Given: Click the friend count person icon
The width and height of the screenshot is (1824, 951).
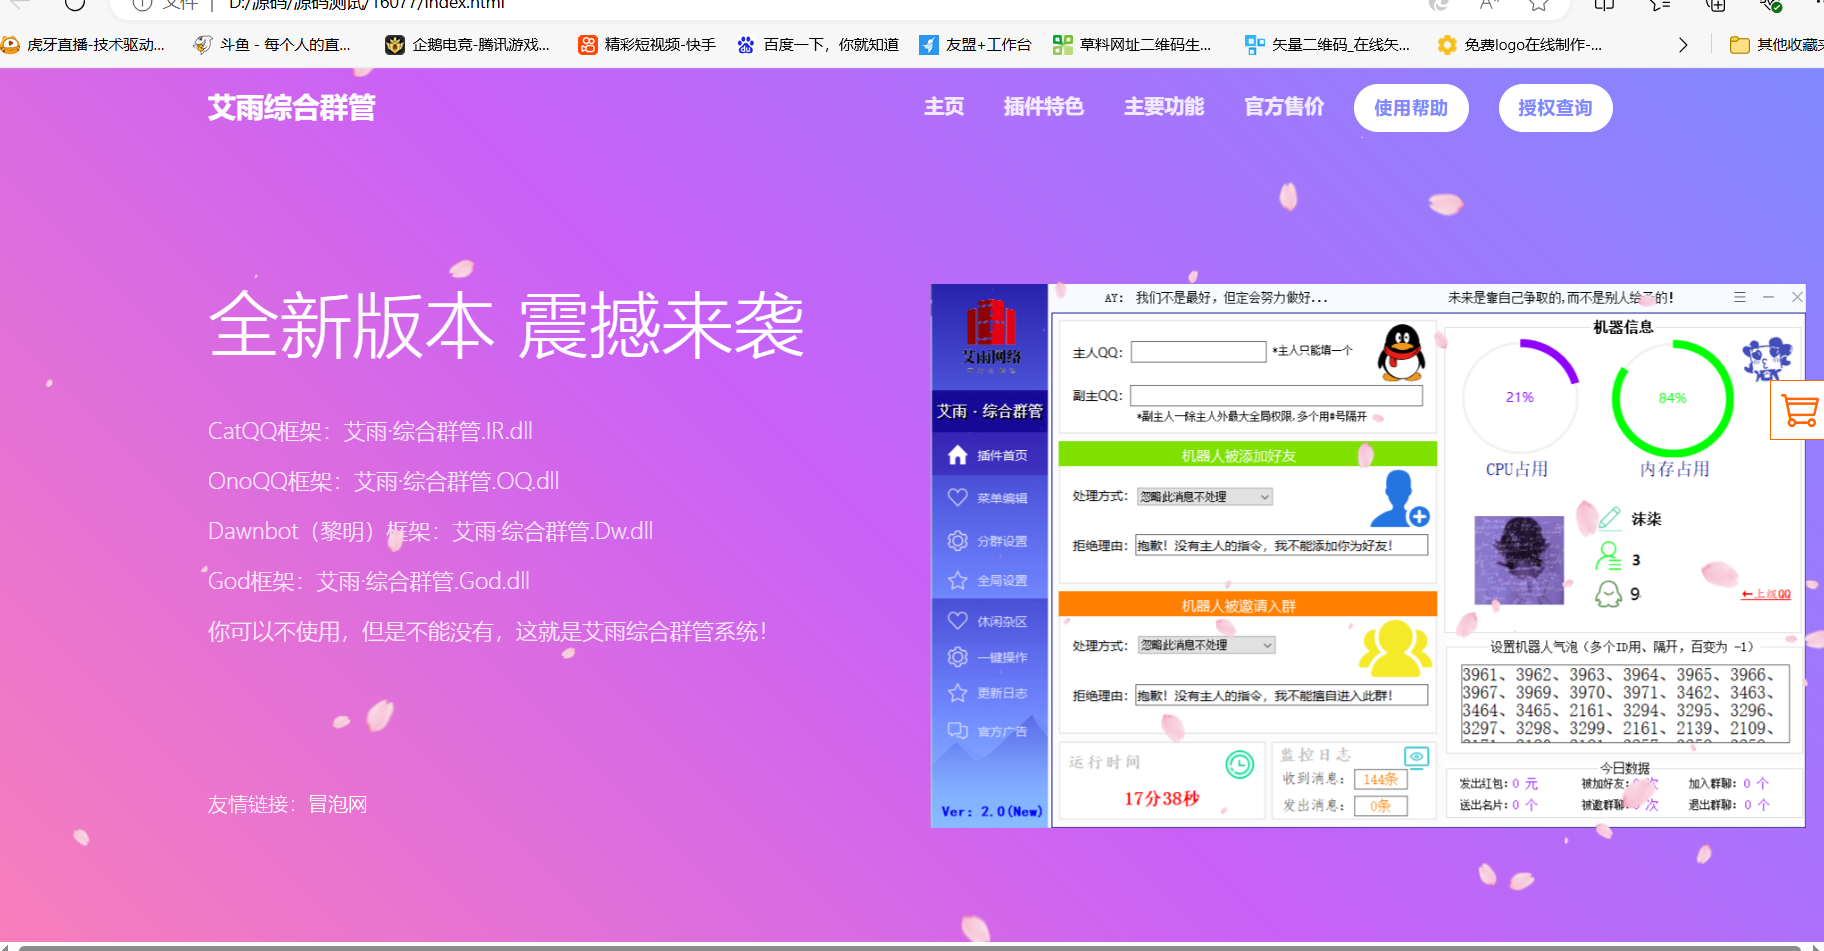Looking at the screenshot, I should click(x=1608, y=555).
